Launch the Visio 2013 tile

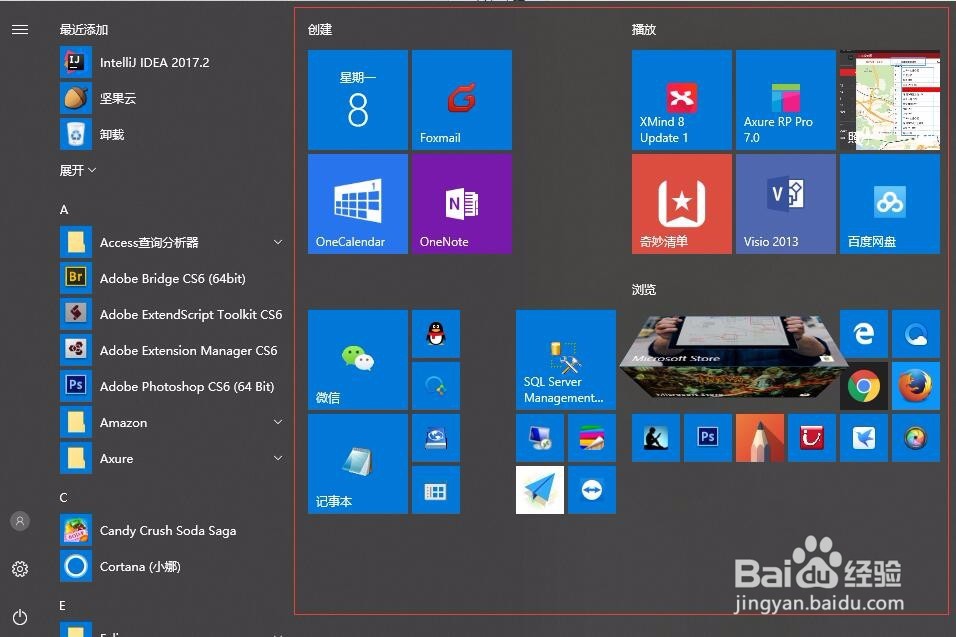(x=785, y=204)
